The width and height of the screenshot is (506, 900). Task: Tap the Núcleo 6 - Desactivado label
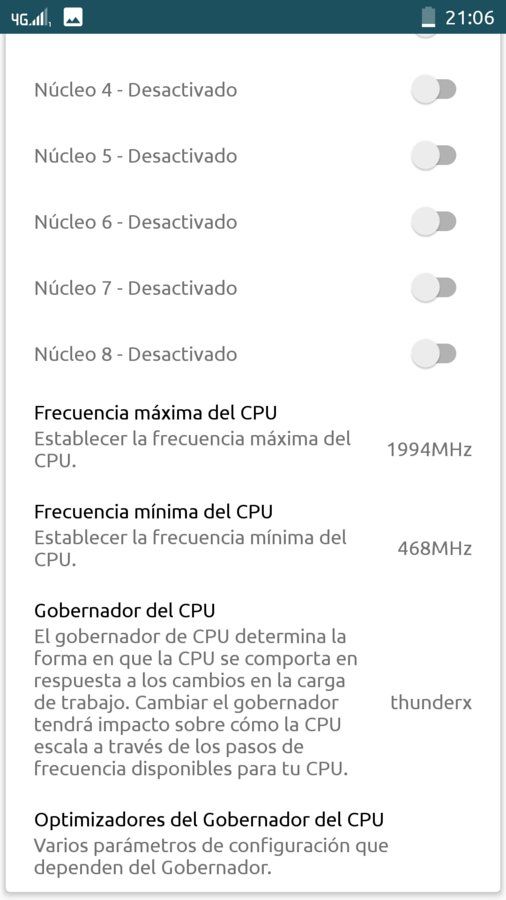point(135,222)
